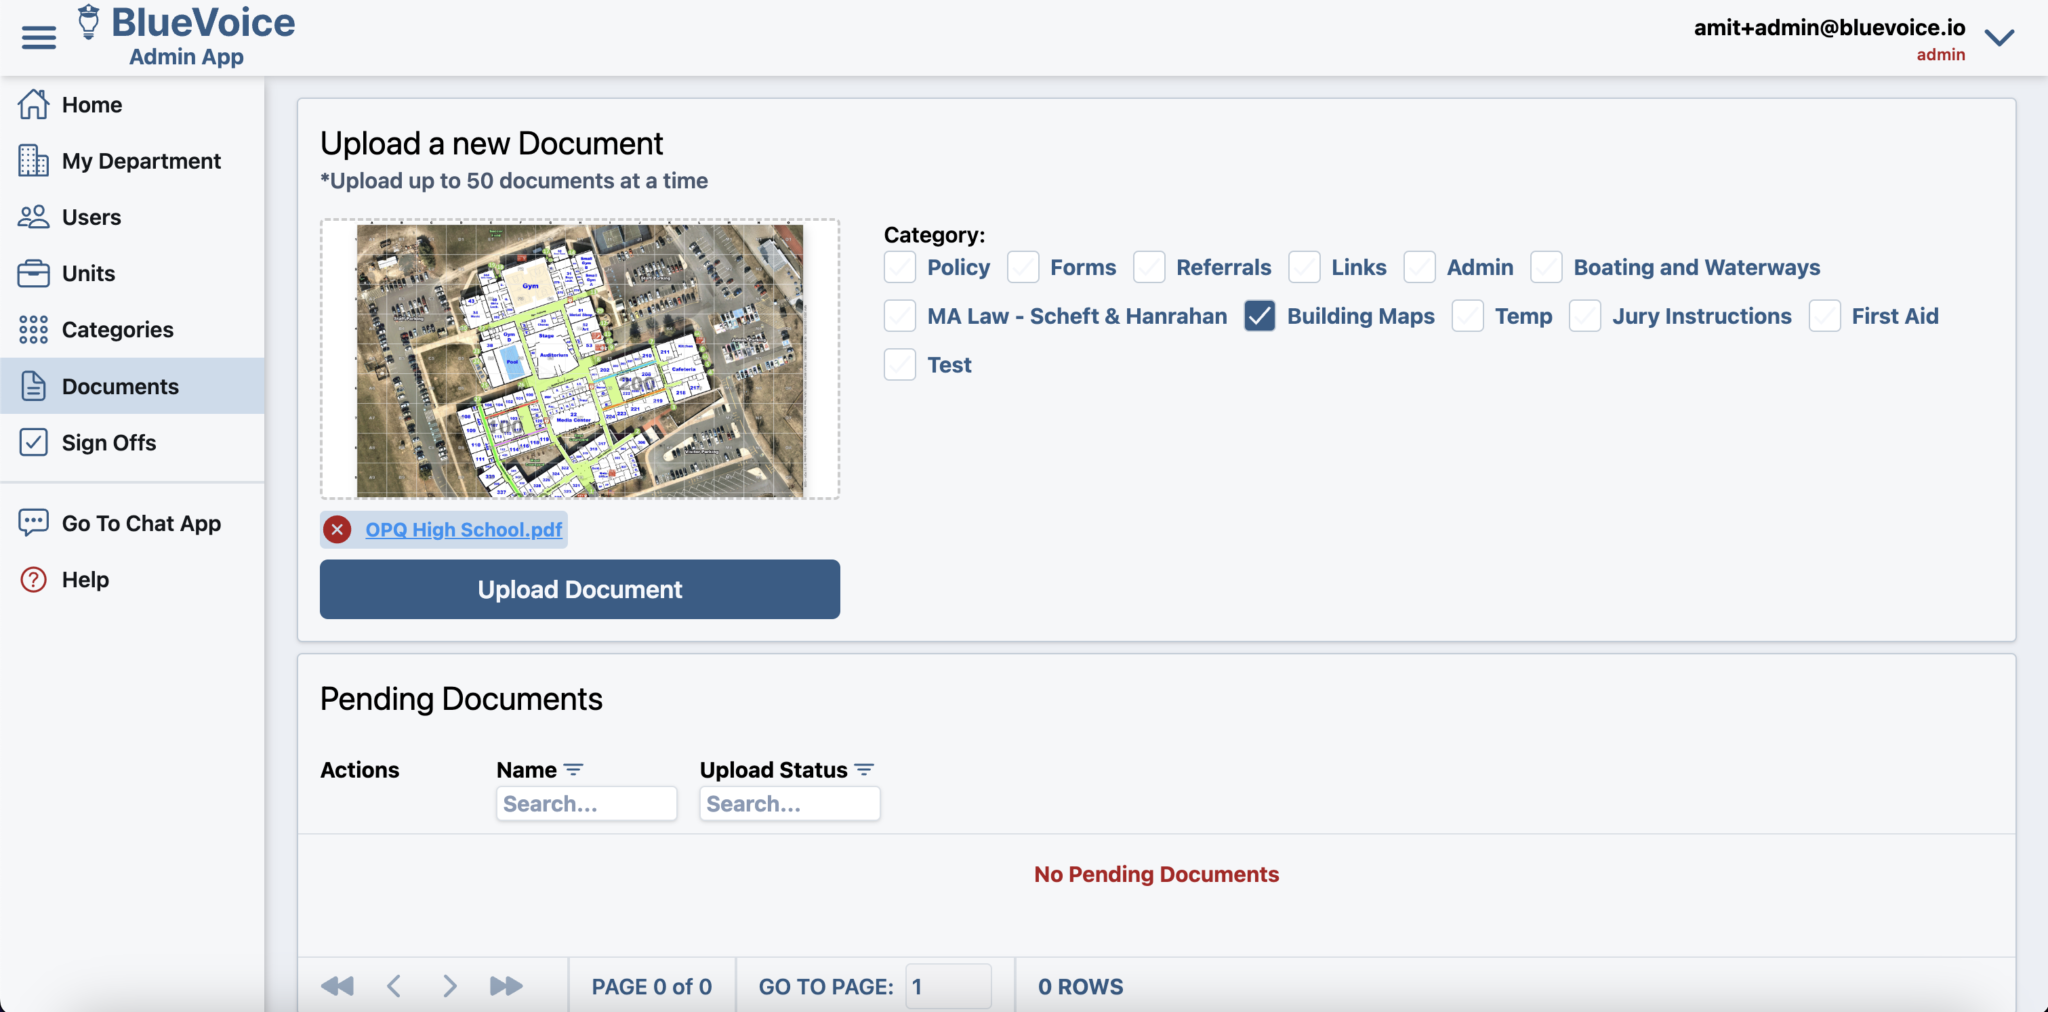Click the Go To Chat App icon
The height and width of the screenshot is (1012, 2048).
33,523
